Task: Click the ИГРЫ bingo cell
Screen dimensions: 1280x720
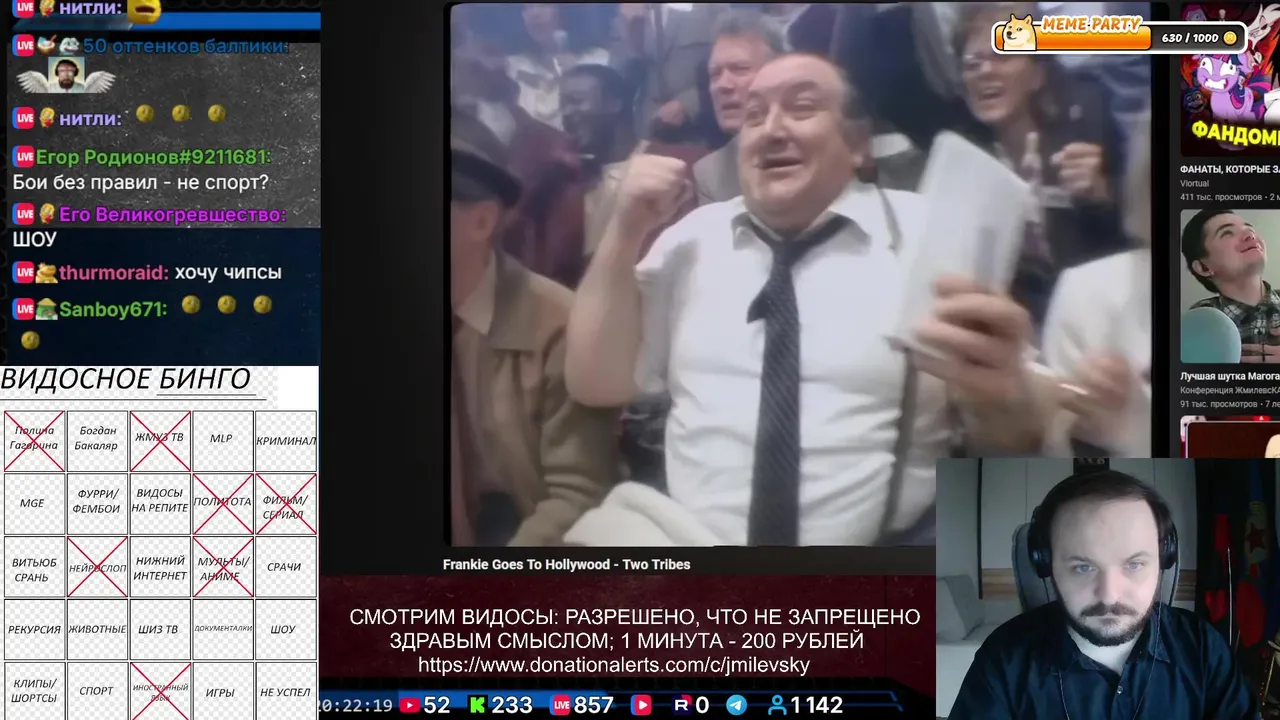Action: 222,691
